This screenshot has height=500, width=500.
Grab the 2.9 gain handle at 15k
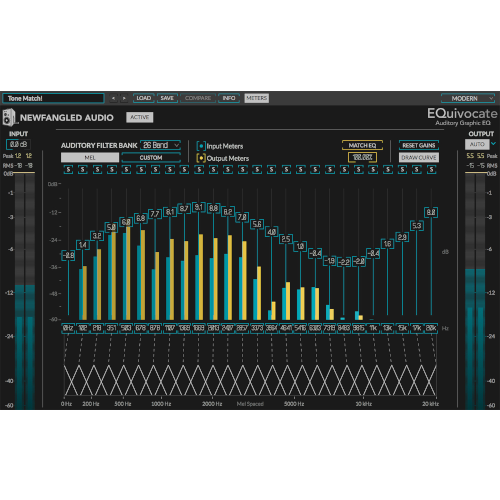(402, 237)
